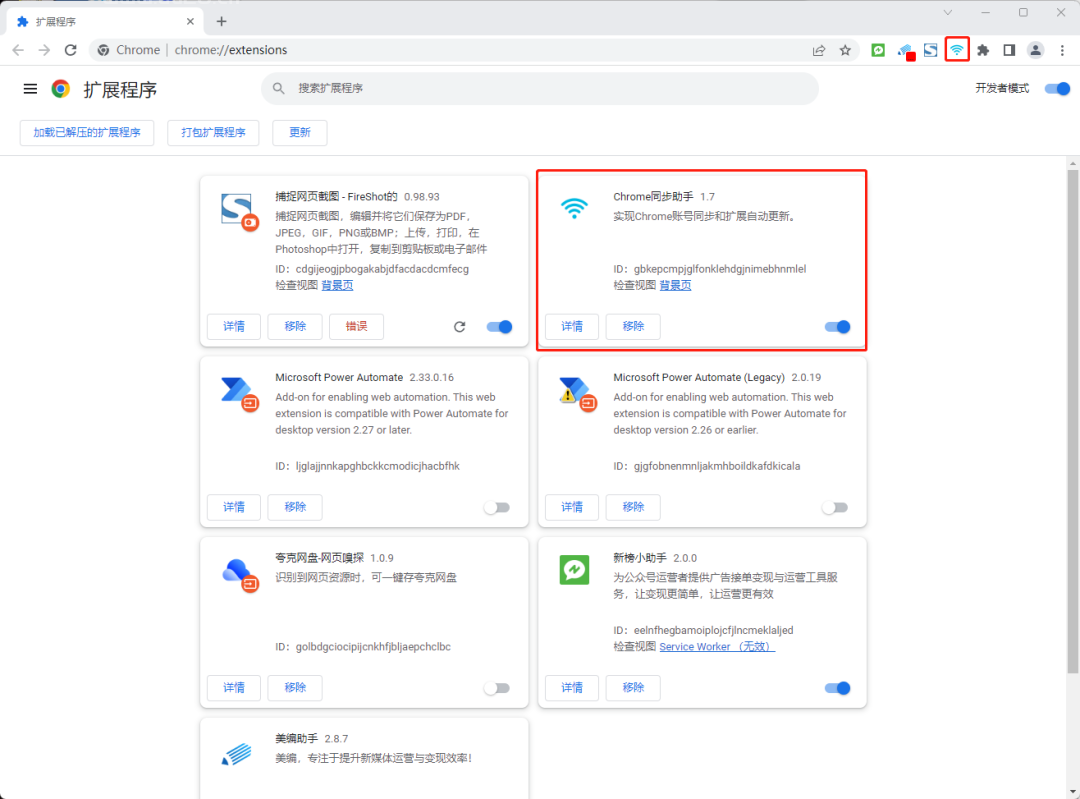Open 详情 for 夸克网盘-网页嗅探
Viewport: 1080px width, 799px height.
233,687
